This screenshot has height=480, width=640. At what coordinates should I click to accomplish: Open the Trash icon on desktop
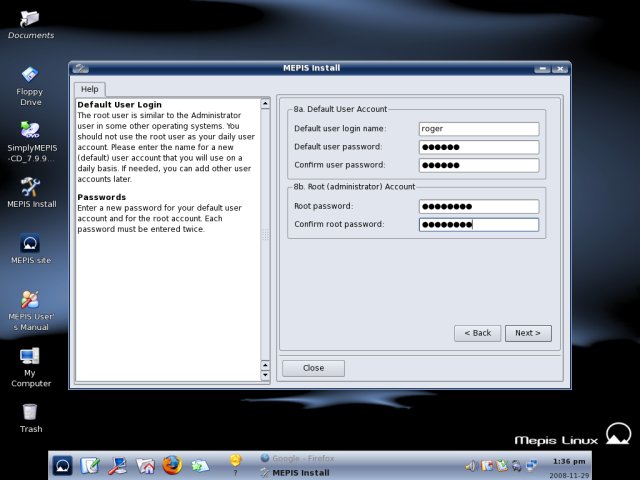pyautogui.click(x=31, y=418)
